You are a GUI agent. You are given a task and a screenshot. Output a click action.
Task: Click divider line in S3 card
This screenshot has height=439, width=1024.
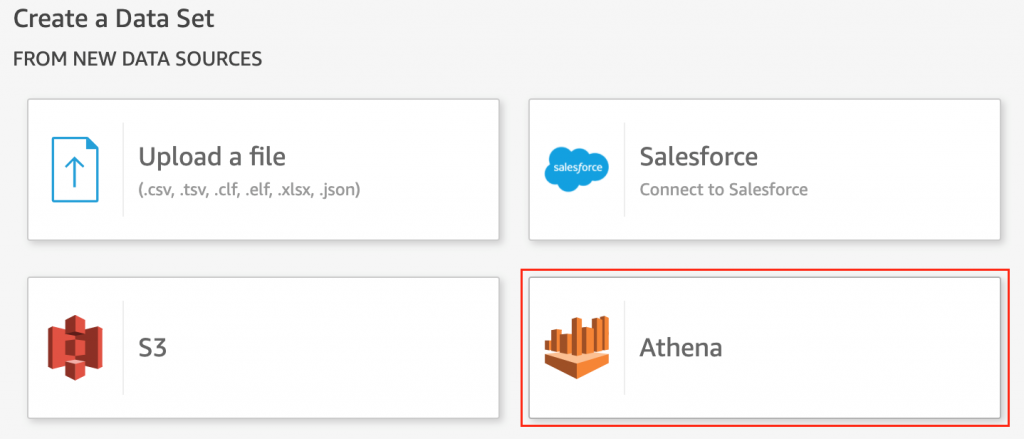(123, 347)
